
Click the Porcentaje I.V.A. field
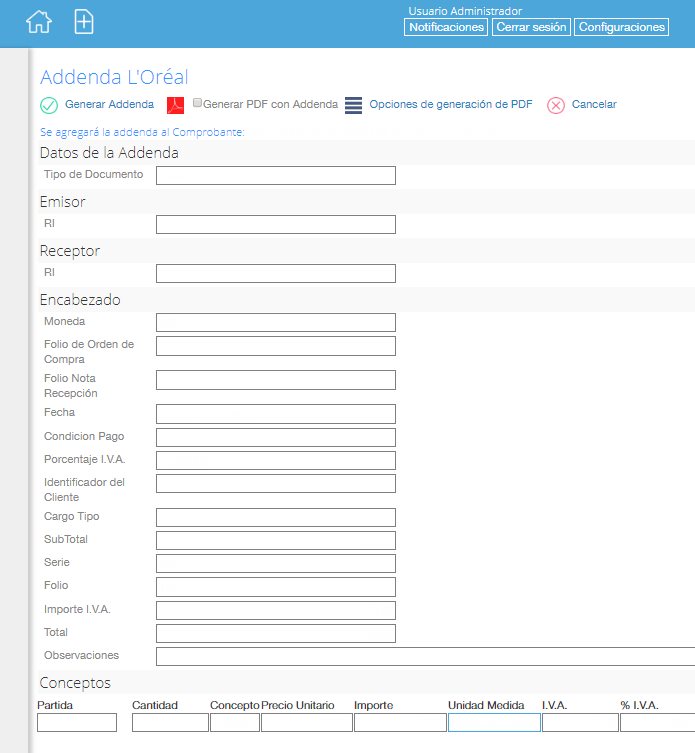(276, 461)
